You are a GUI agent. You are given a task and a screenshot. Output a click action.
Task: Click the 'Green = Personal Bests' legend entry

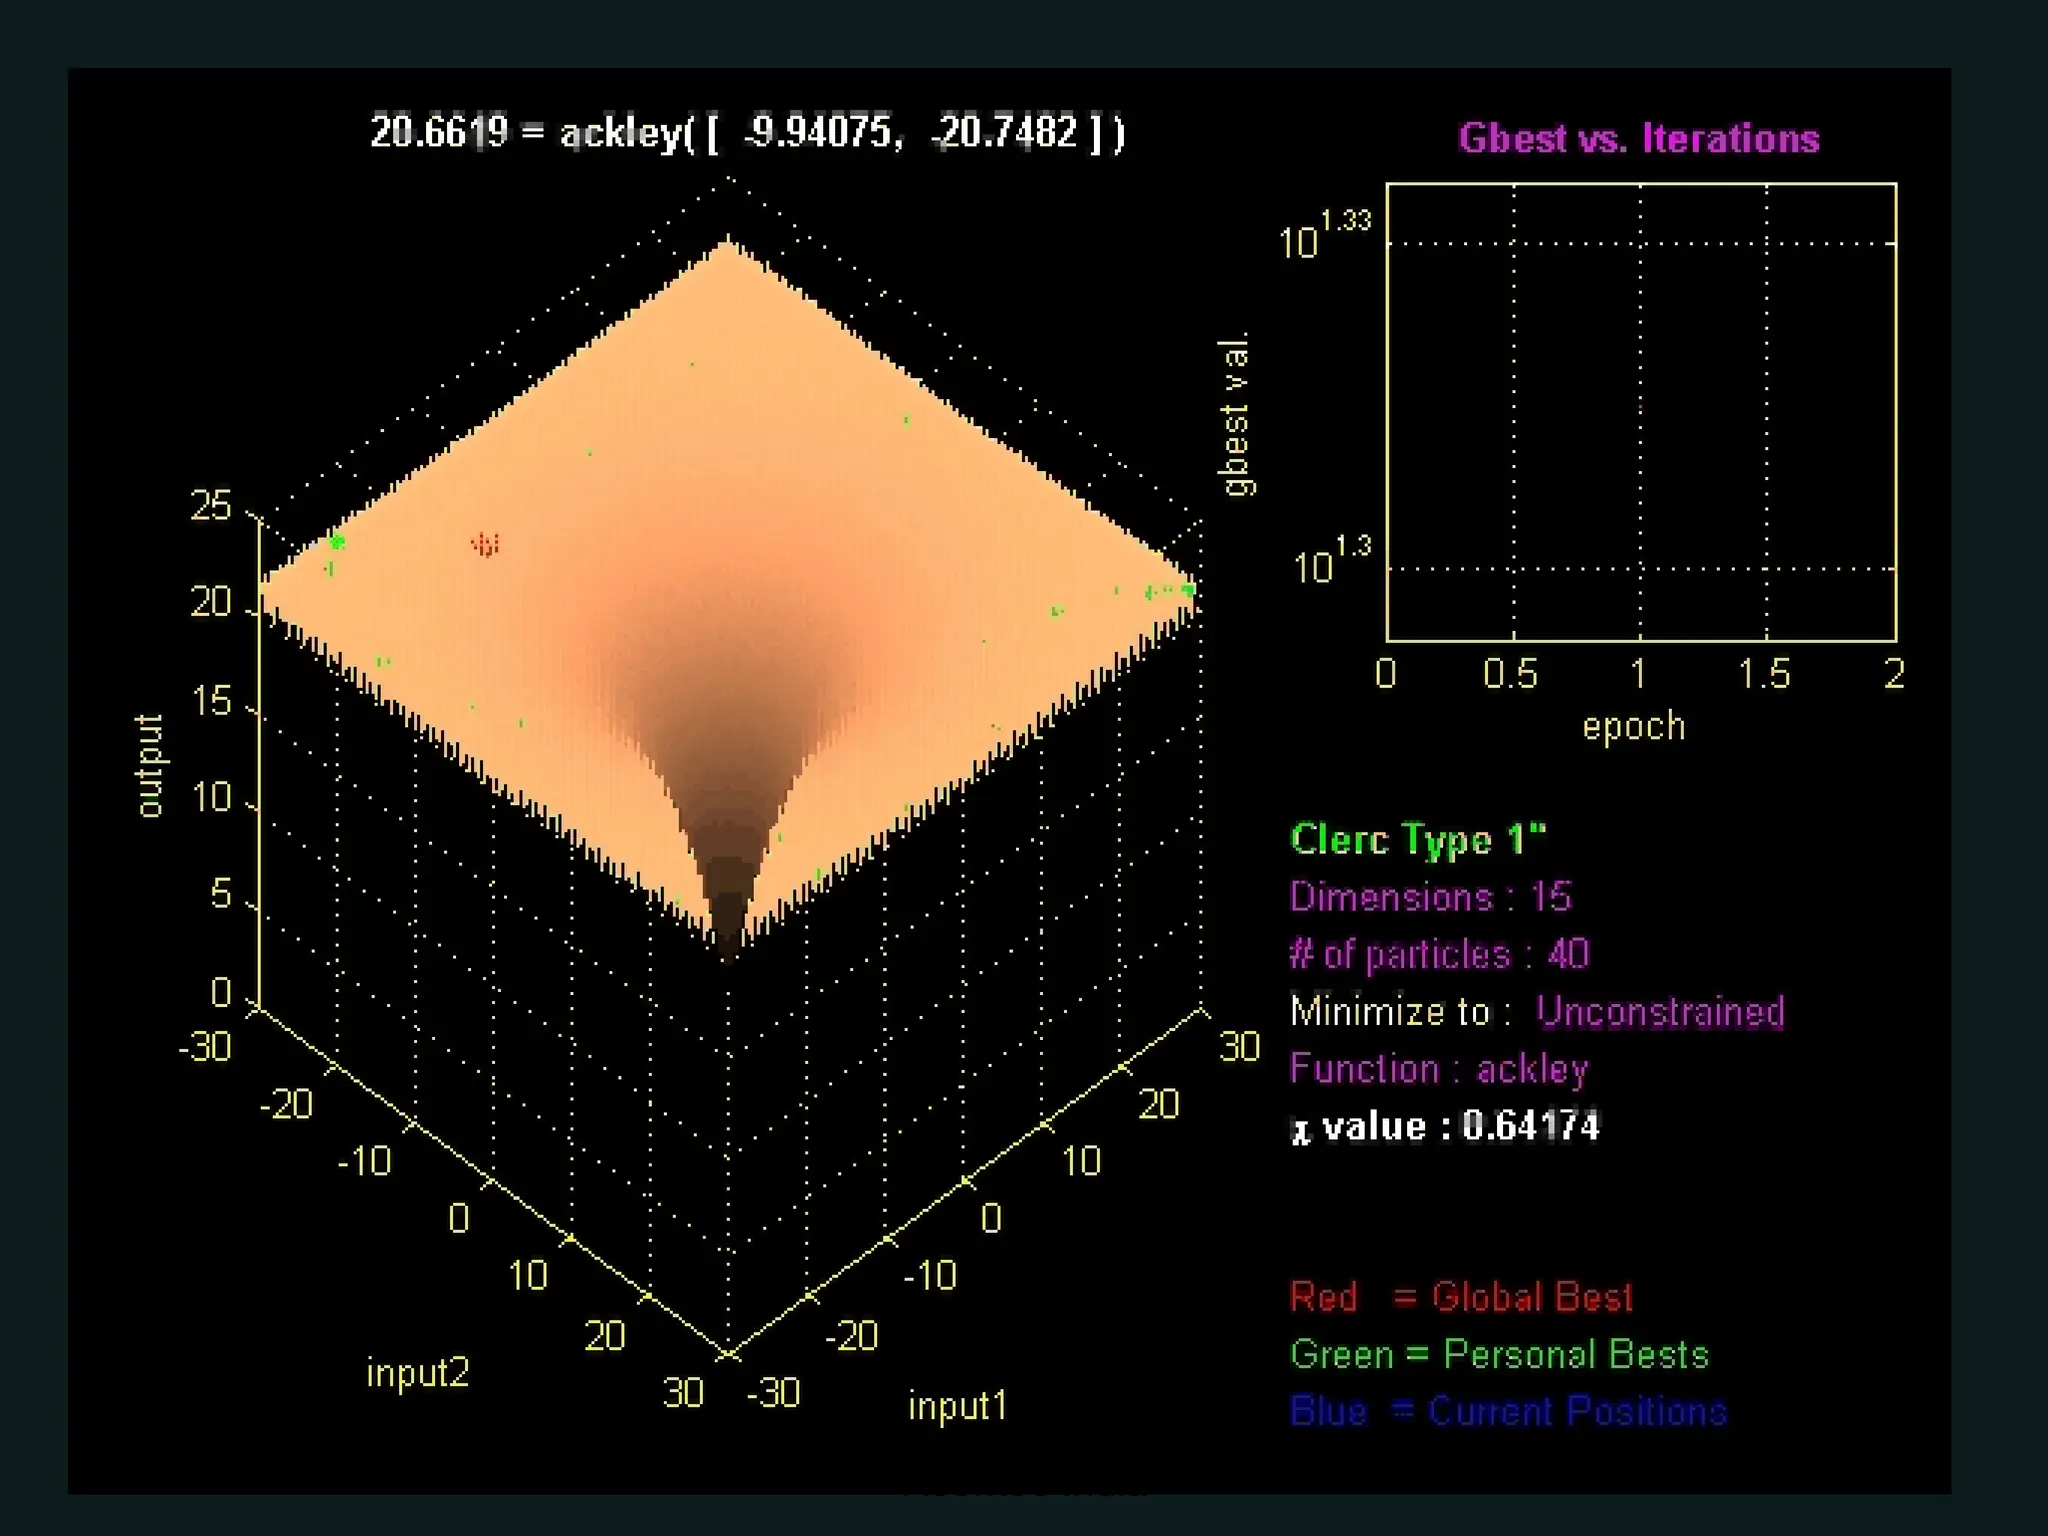1498,1354
